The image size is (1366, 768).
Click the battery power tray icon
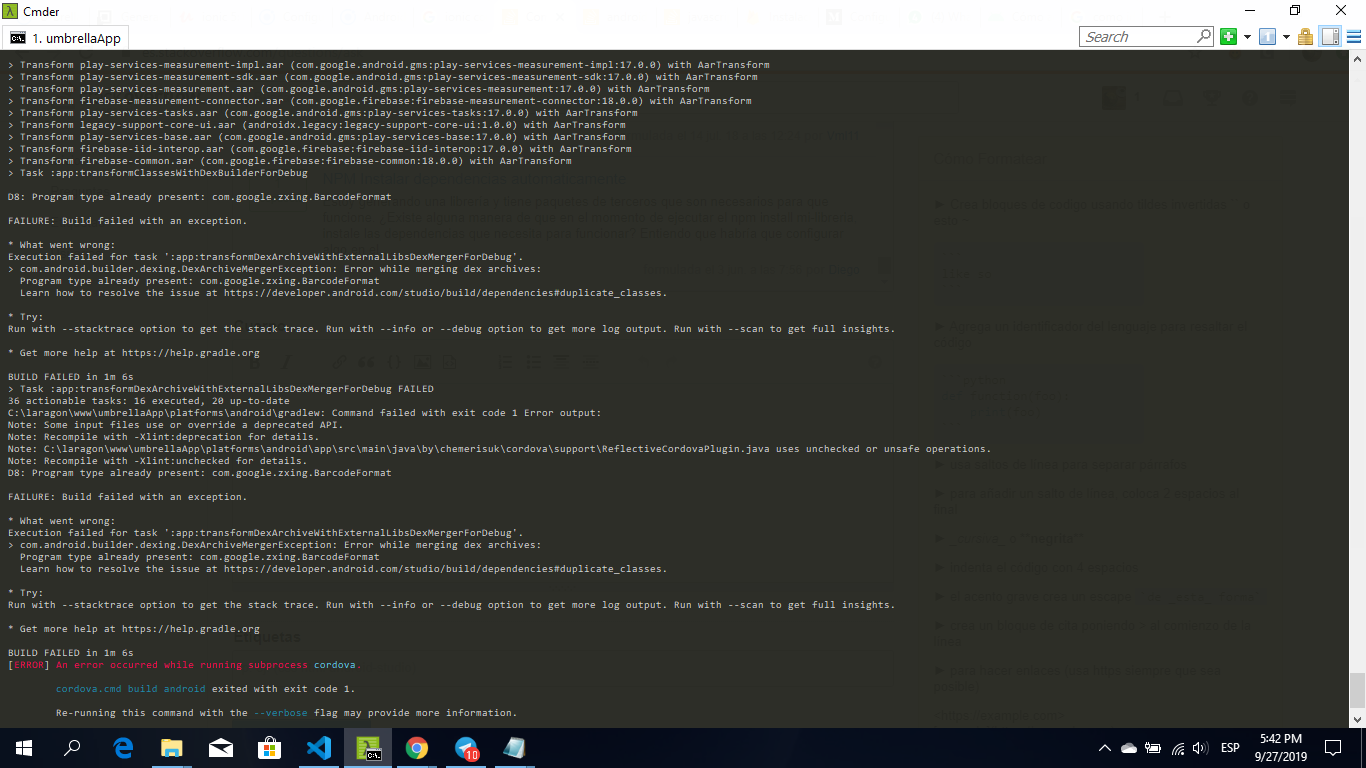1154,748
